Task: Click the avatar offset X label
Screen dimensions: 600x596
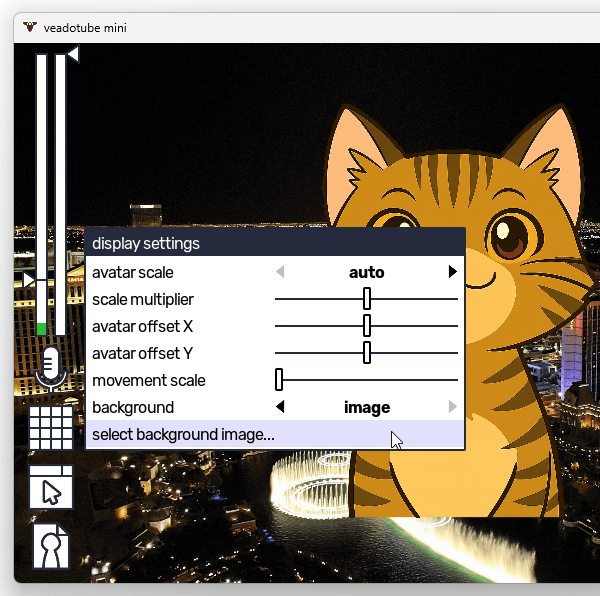Action: pos(142,326)
